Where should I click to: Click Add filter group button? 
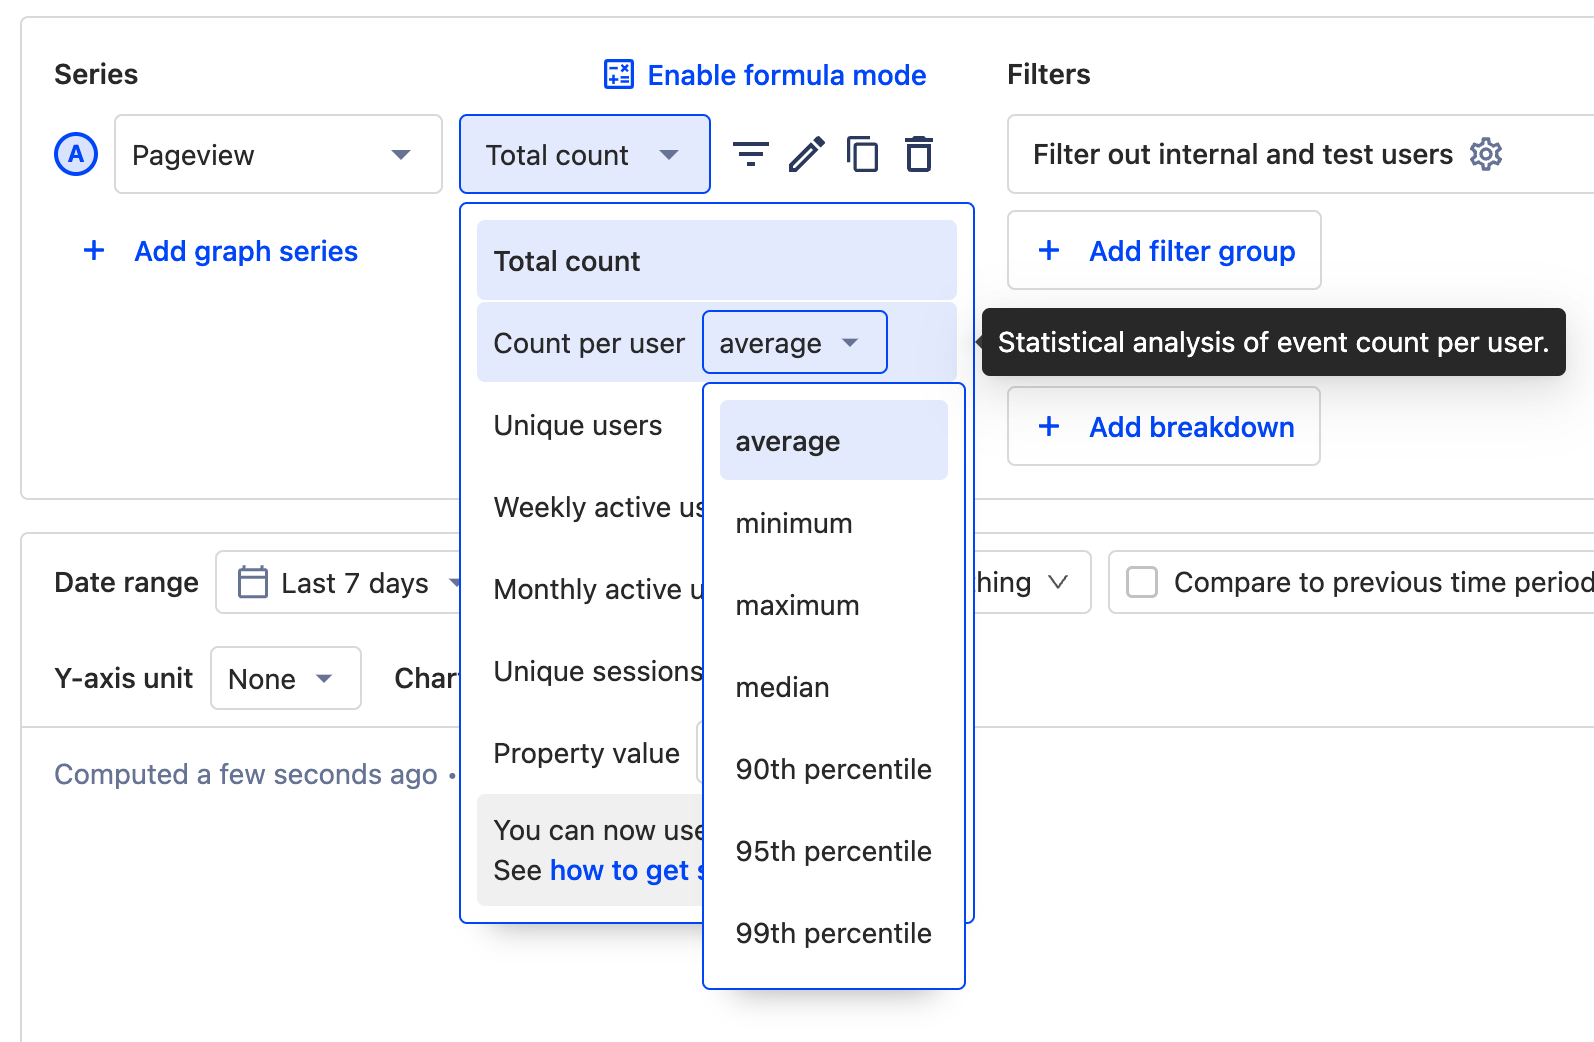tap(1164, 250)
